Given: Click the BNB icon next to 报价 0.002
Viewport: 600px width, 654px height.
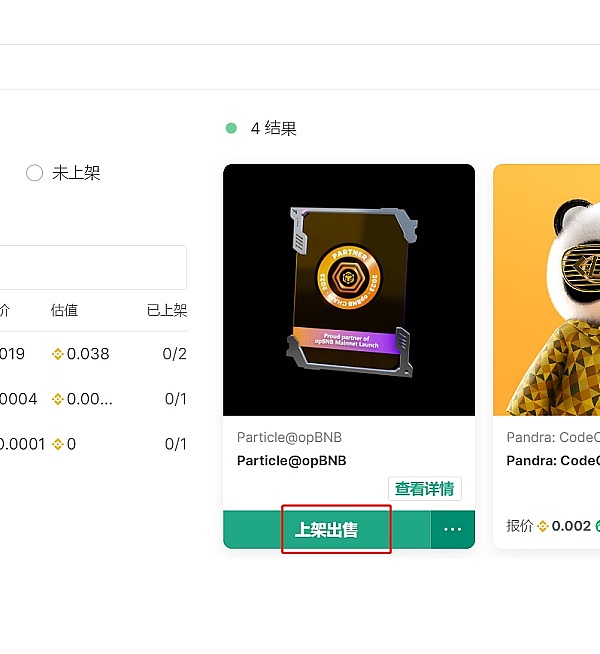Looking at the screenshot, I should click(543, 526).
